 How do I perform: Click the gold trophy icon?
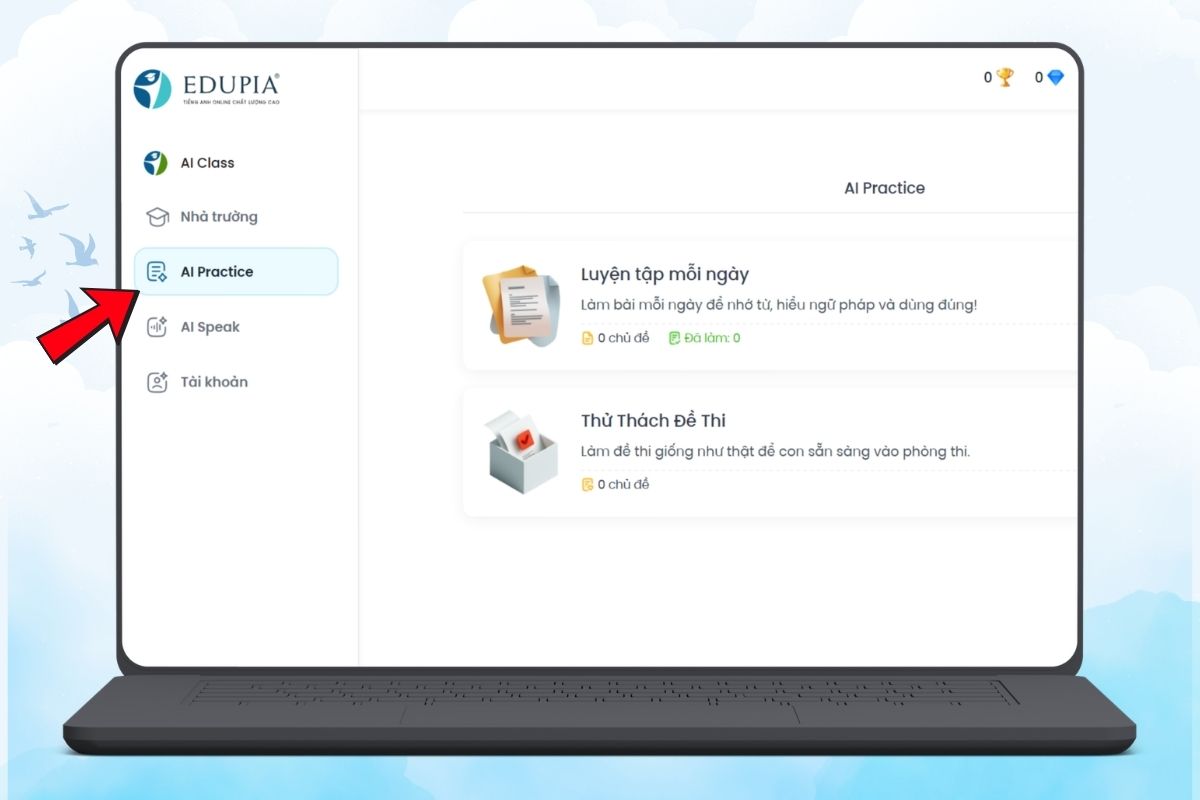(1005, 77)
